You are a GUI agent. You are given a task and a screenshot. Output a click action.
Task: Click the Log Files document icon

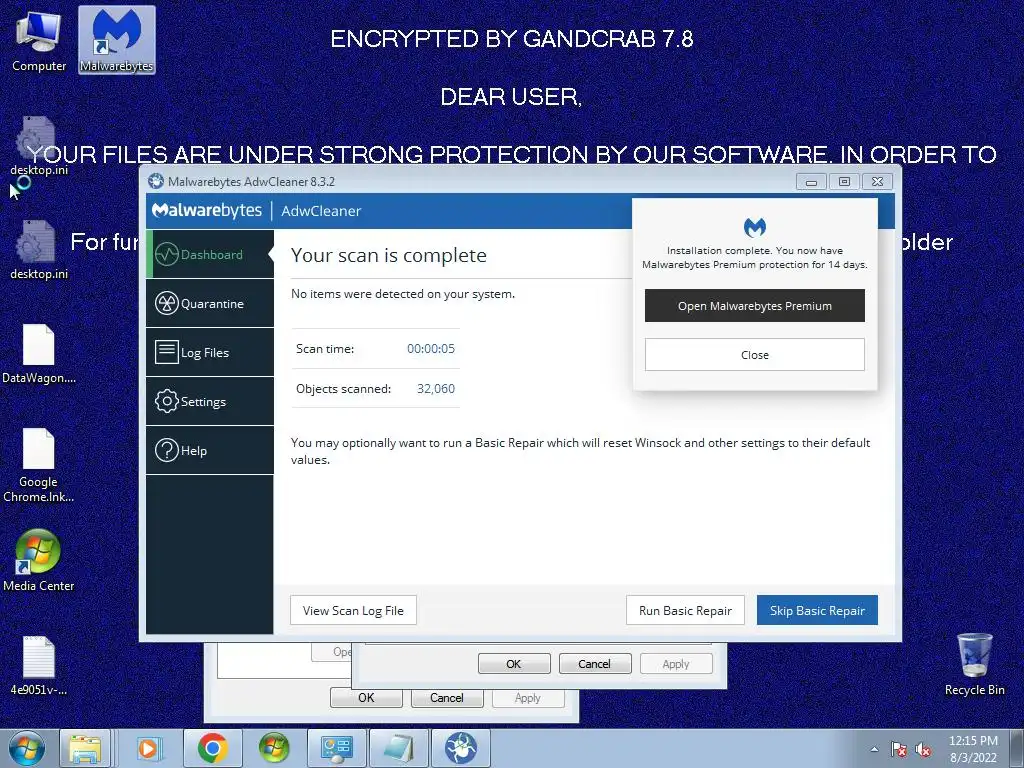pos(167,352)
